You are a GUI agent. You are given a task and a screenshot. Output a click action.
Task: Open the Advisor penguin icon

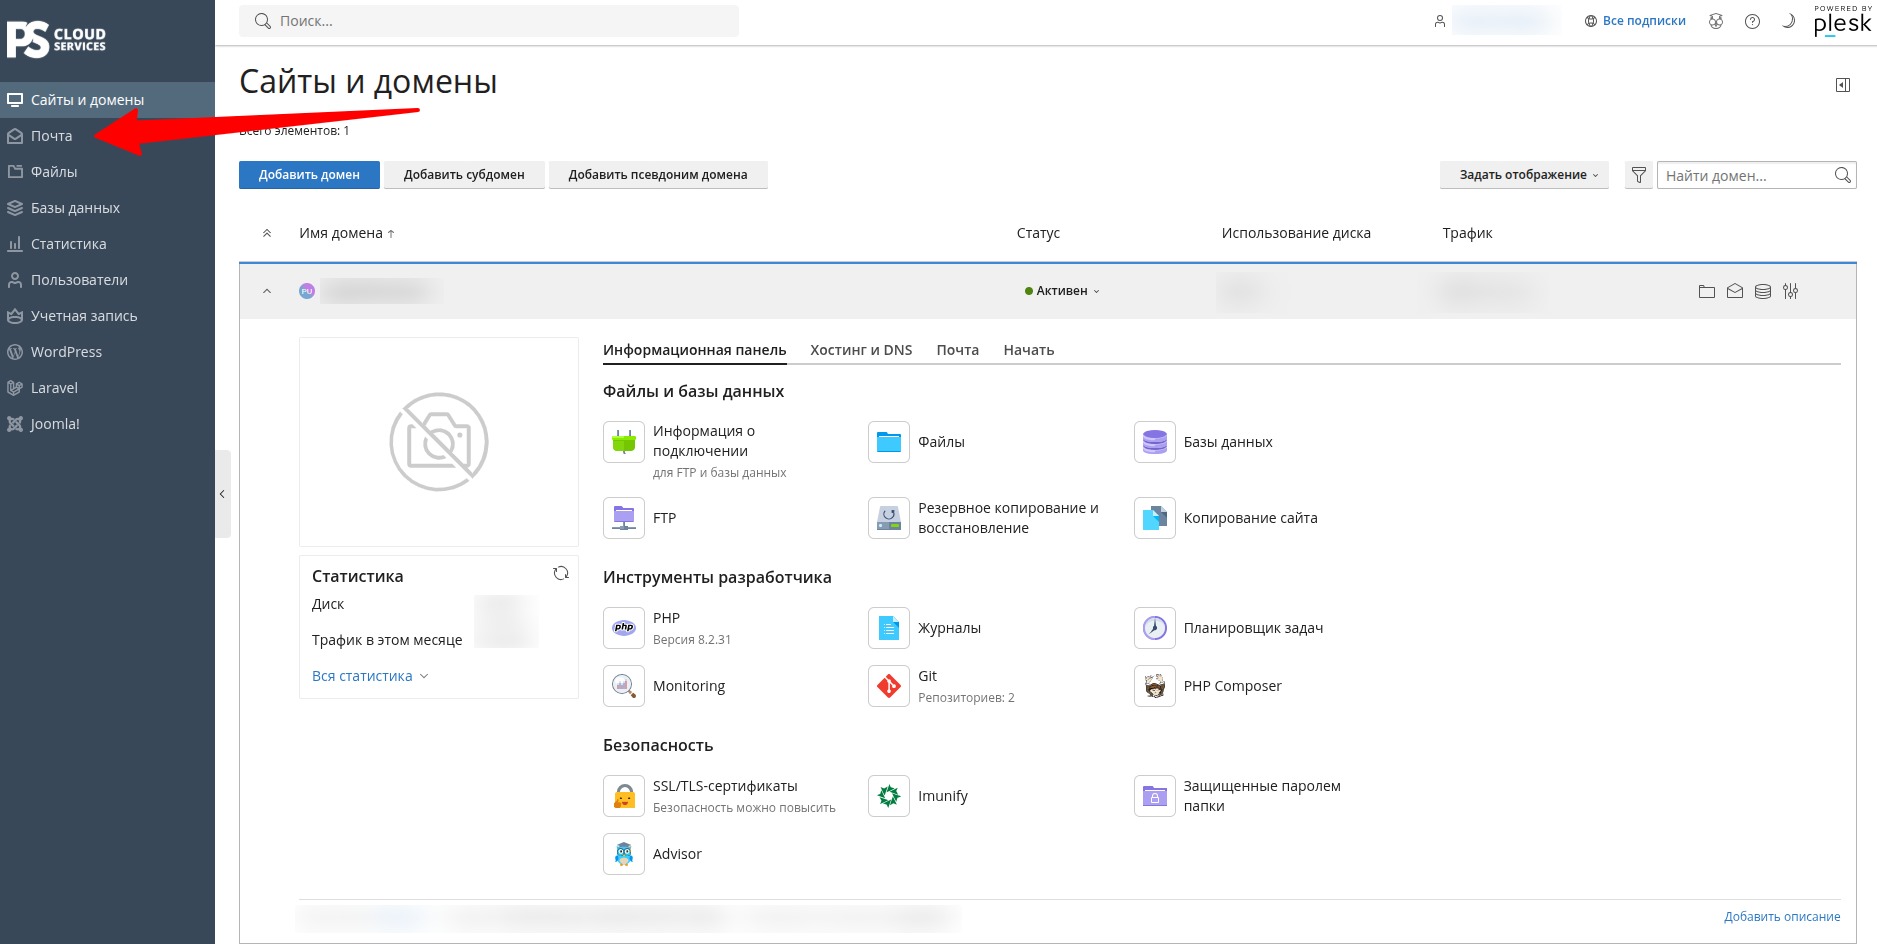pyautogui.click(x=623, y=854)
